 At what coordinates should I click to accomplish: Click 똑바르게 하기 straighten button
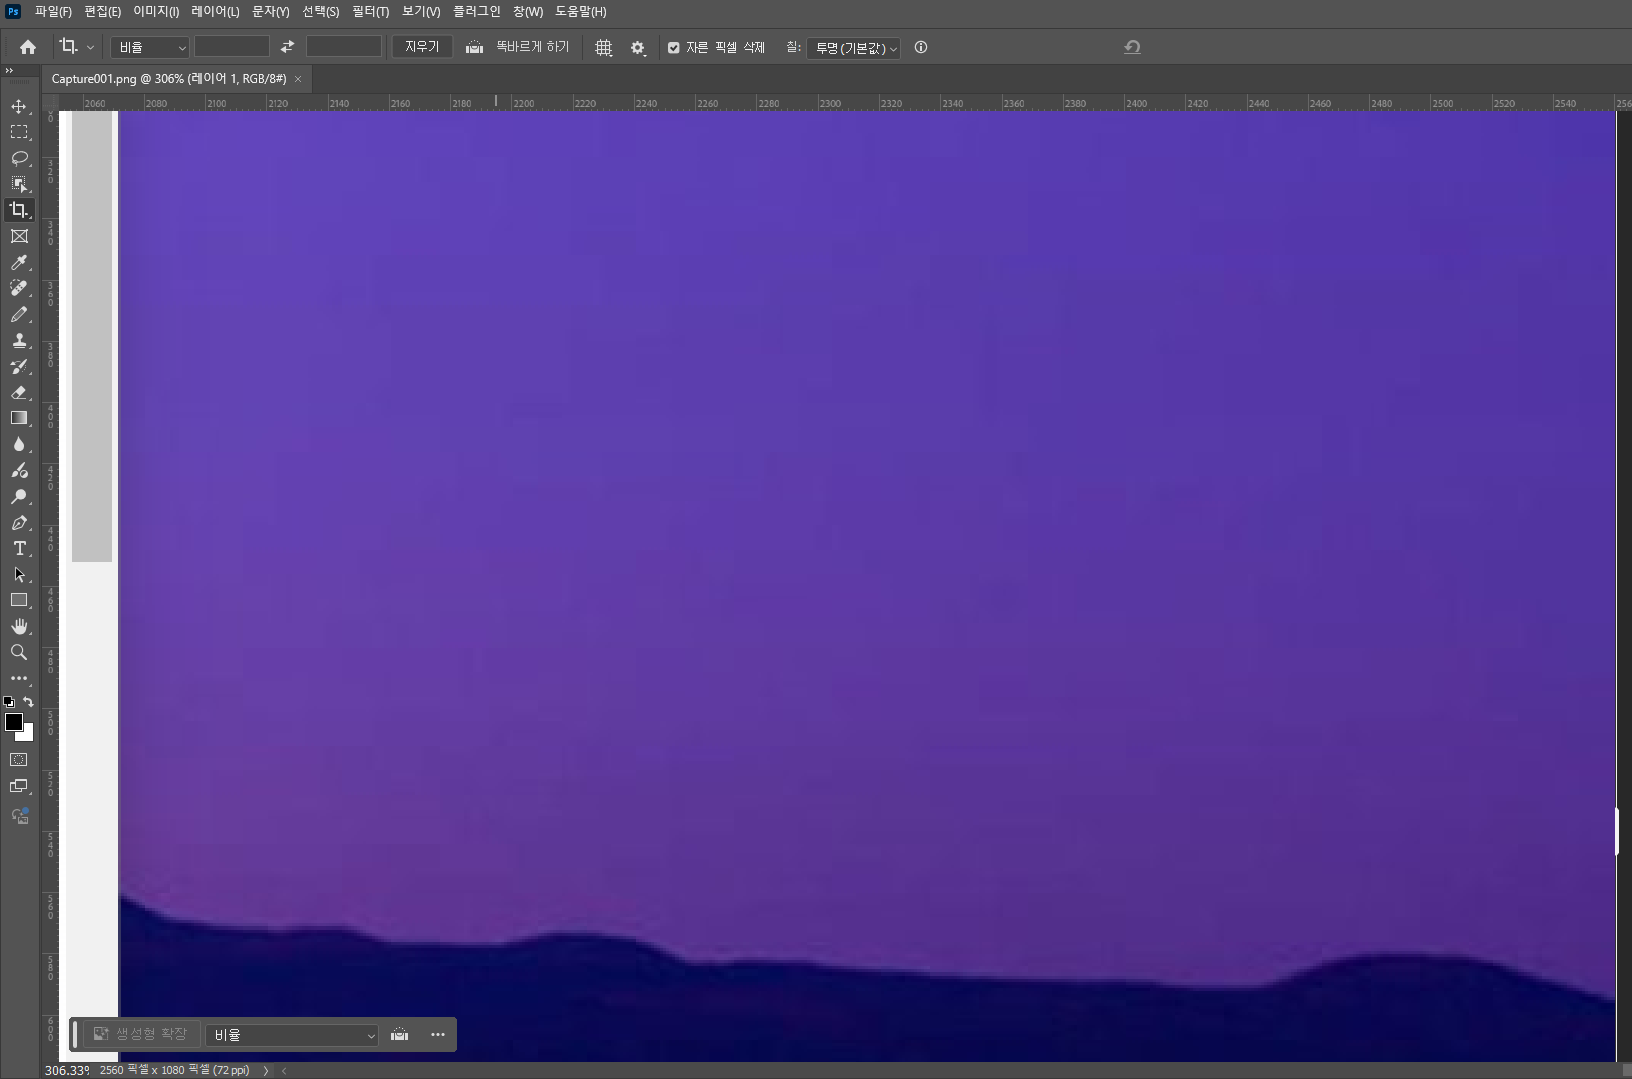[533, 47]
